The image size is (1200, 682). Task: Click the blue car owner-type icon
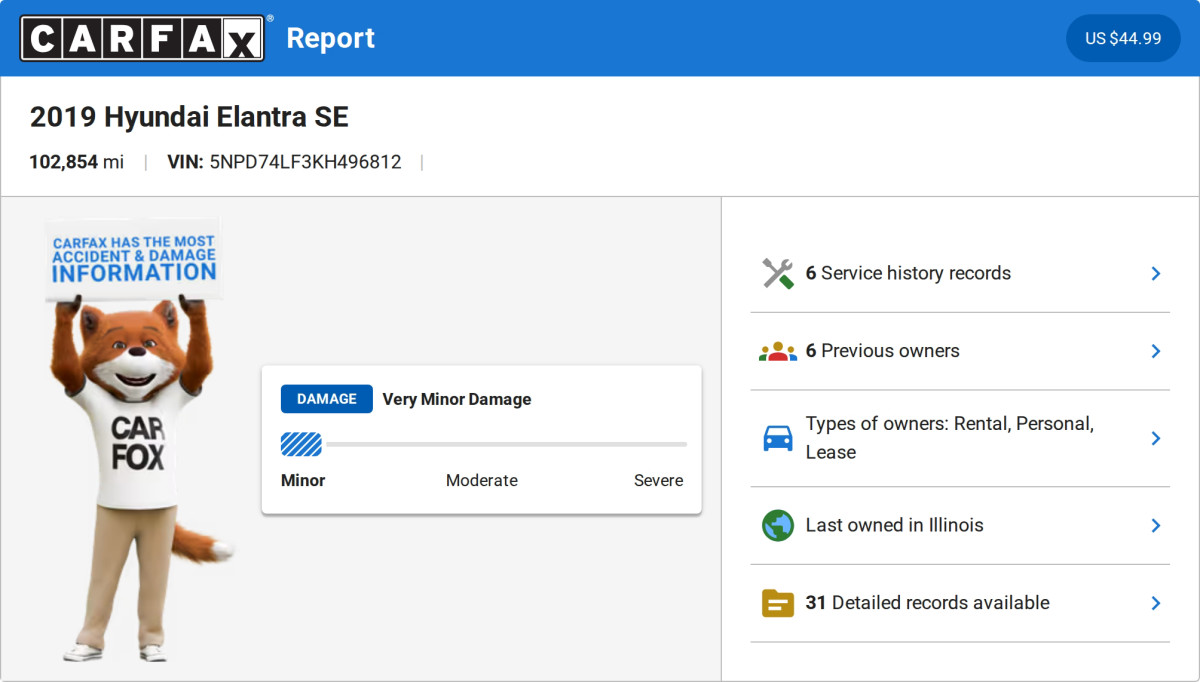[777, 438]
